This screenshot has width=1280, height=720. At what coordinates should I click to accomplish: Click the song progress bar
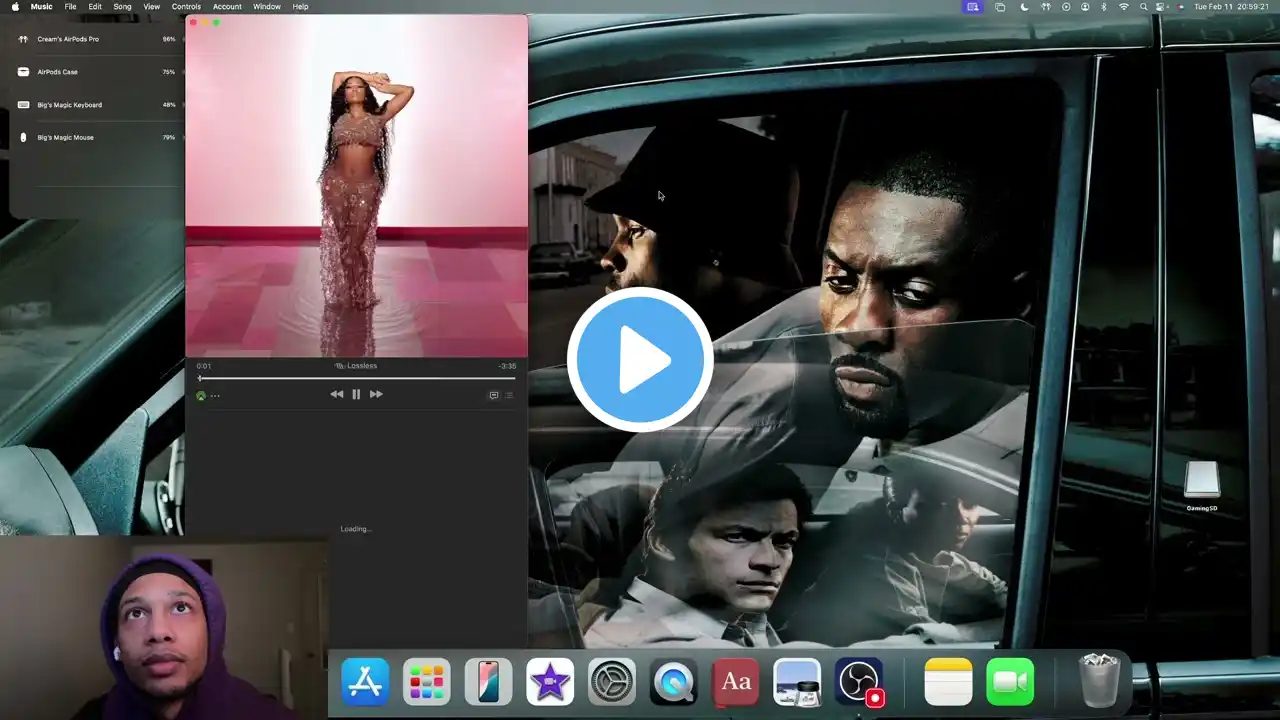(356, 378)
